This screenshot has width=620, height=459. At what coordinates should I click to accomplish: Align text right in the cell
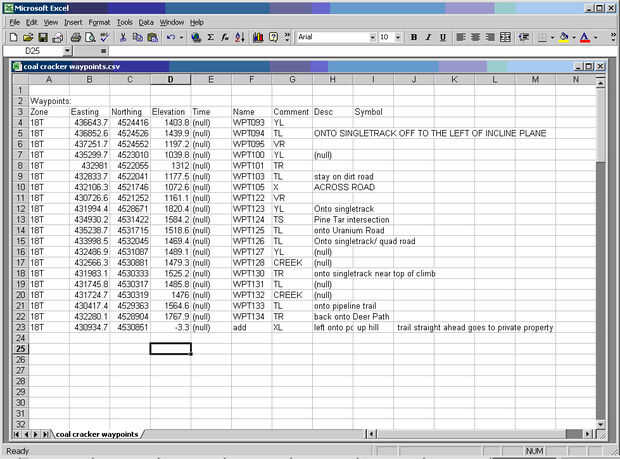pos(490,37)
